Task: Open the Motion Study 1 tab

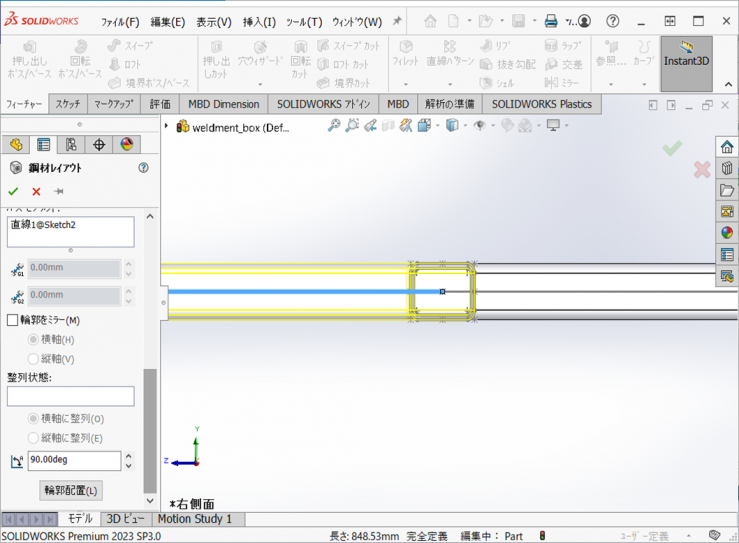Action: pyautogui.click(x=194, y=519)
